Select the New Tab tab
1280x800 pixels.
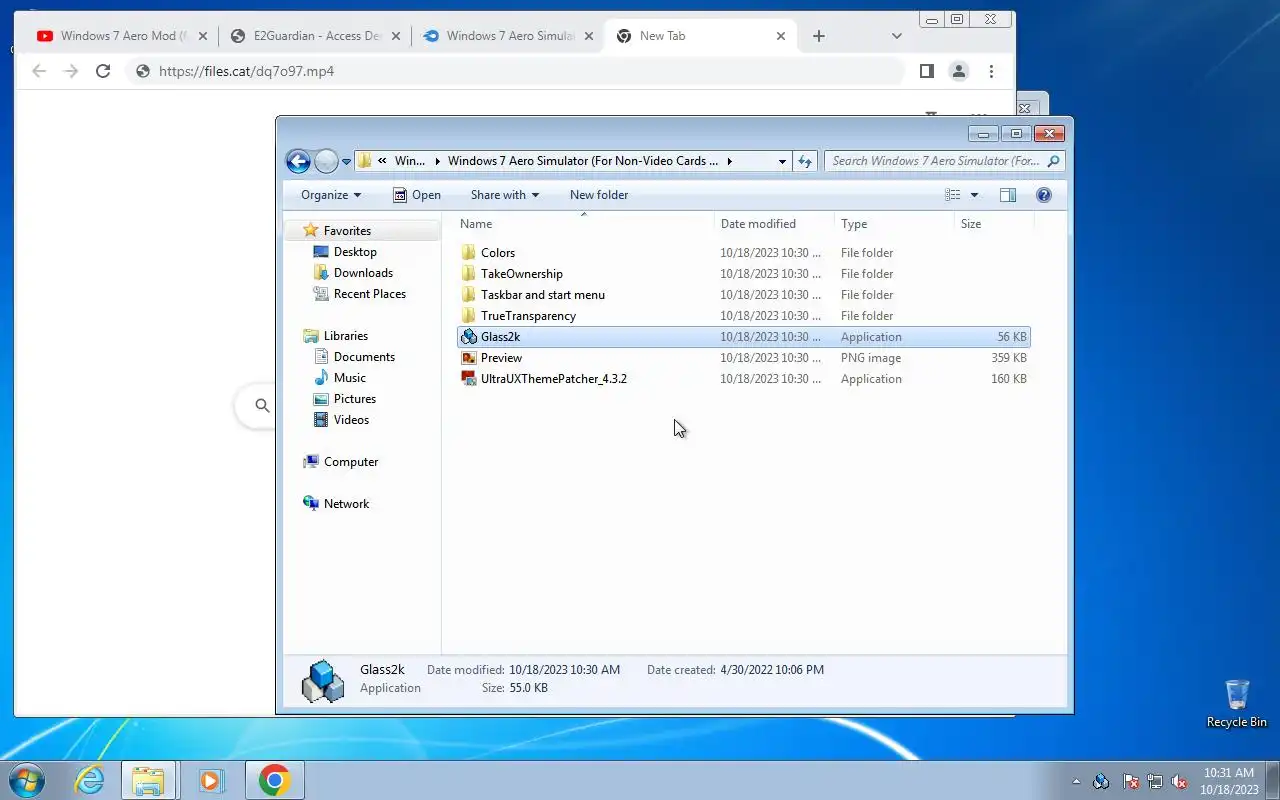tap(702, 36)
